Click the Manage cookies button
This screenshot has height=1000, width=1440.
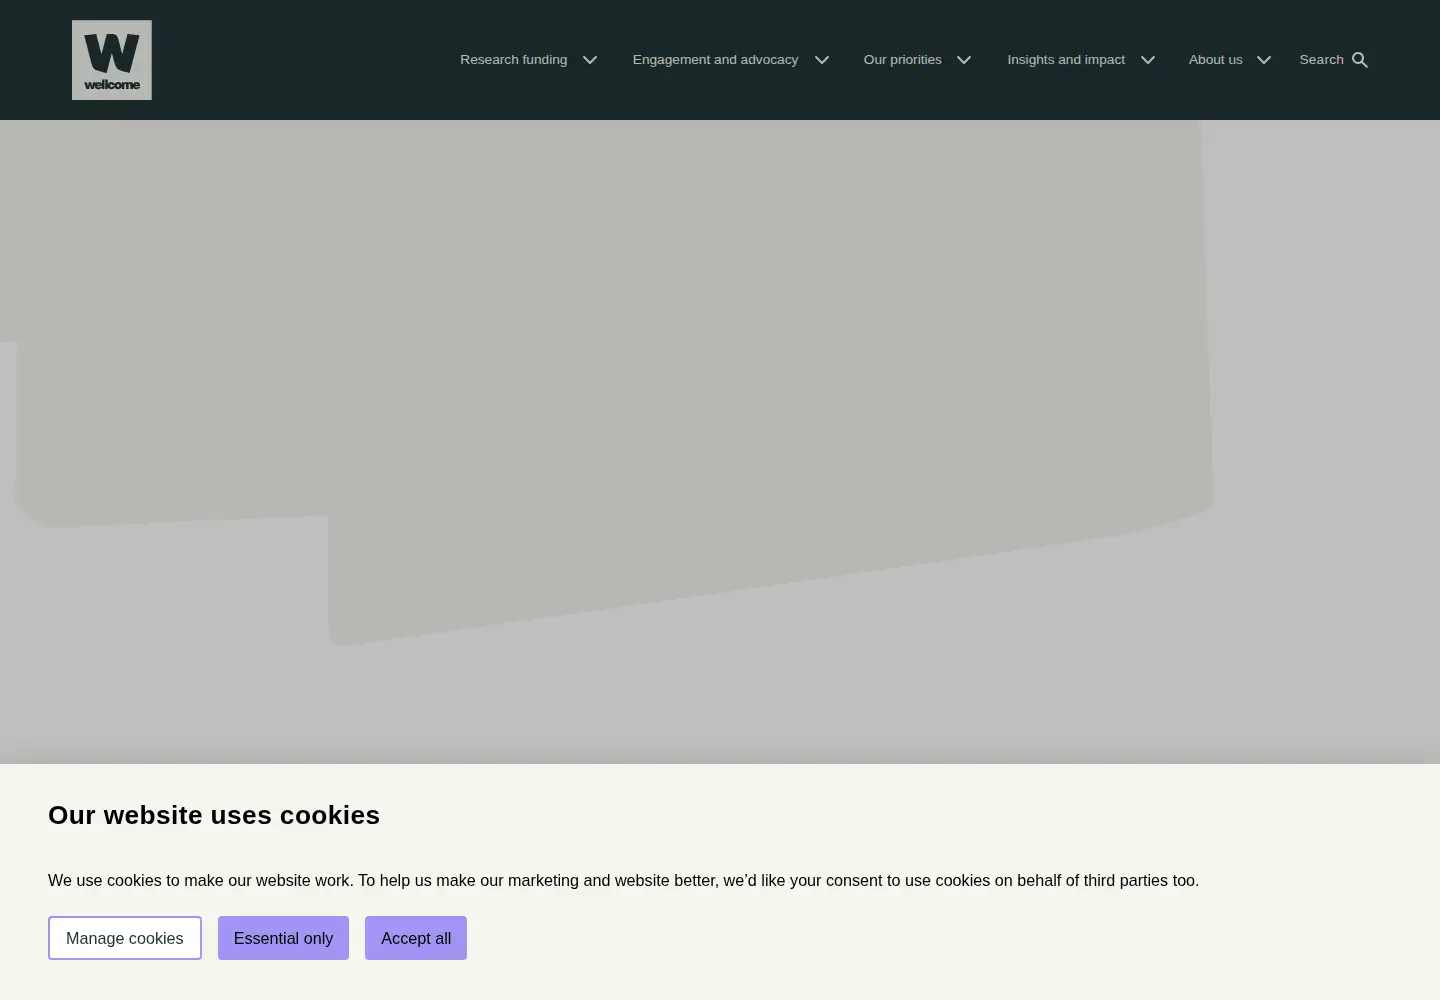[x=125, y=938]
